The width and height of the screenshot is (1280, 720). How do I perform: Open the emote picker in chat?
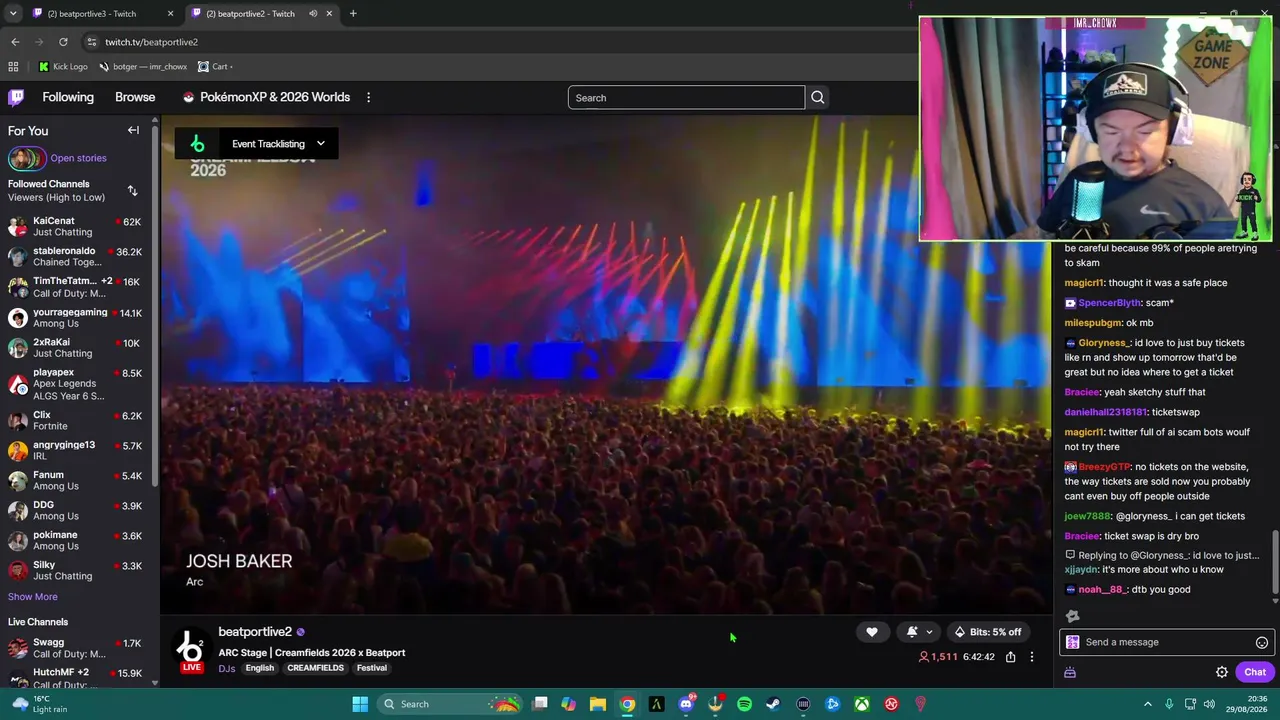click(x=1261, y=642)
